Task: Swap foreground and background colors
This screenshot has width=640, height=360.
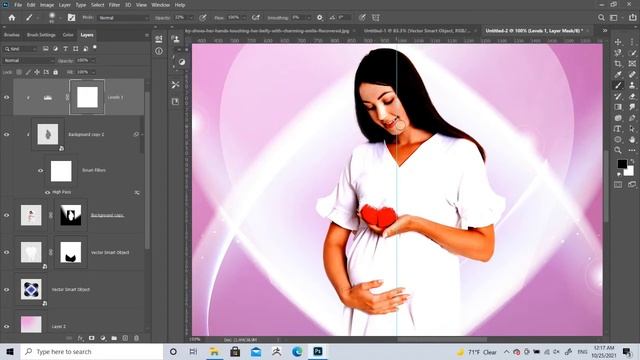Action: coord(631,161)
